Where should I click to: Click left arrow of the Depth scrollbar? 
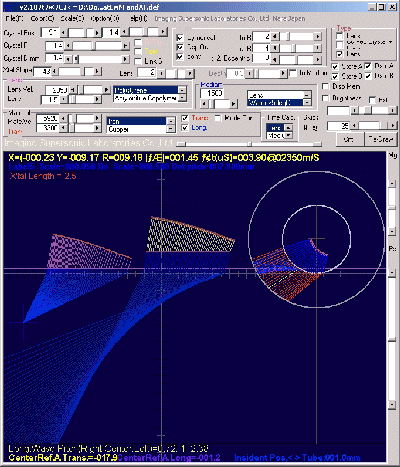250,73
